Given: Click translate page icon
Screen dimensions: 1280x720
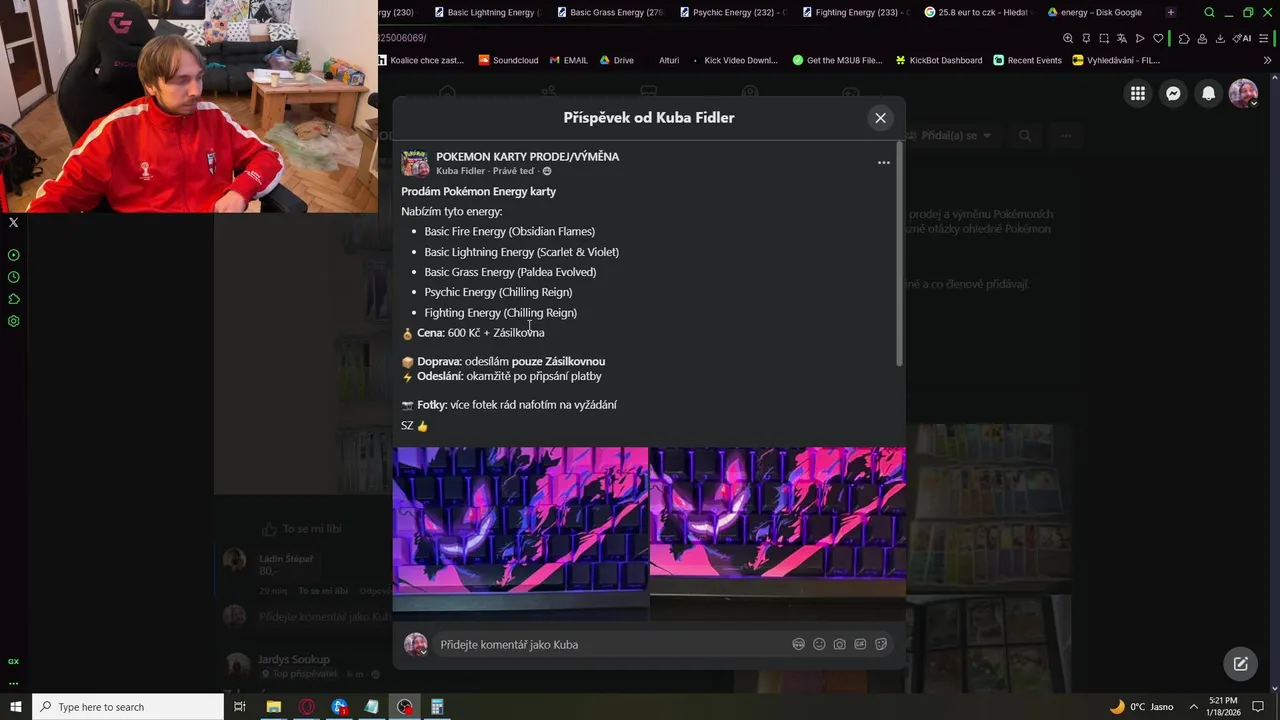Looking at the screenshot, I should [x=1122, y=38].
